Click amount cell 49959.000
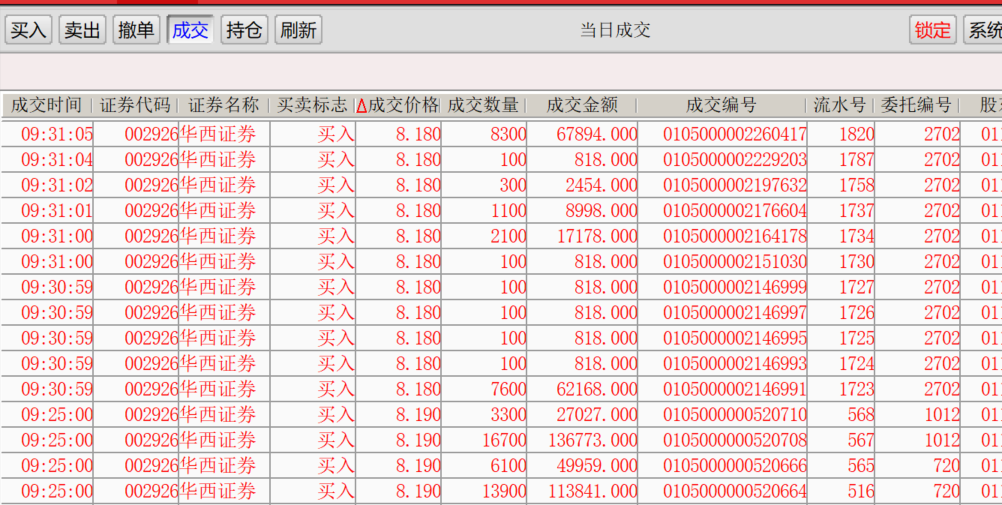The width and height of the screenshot is (1002, 505). [x=597, y=466]
